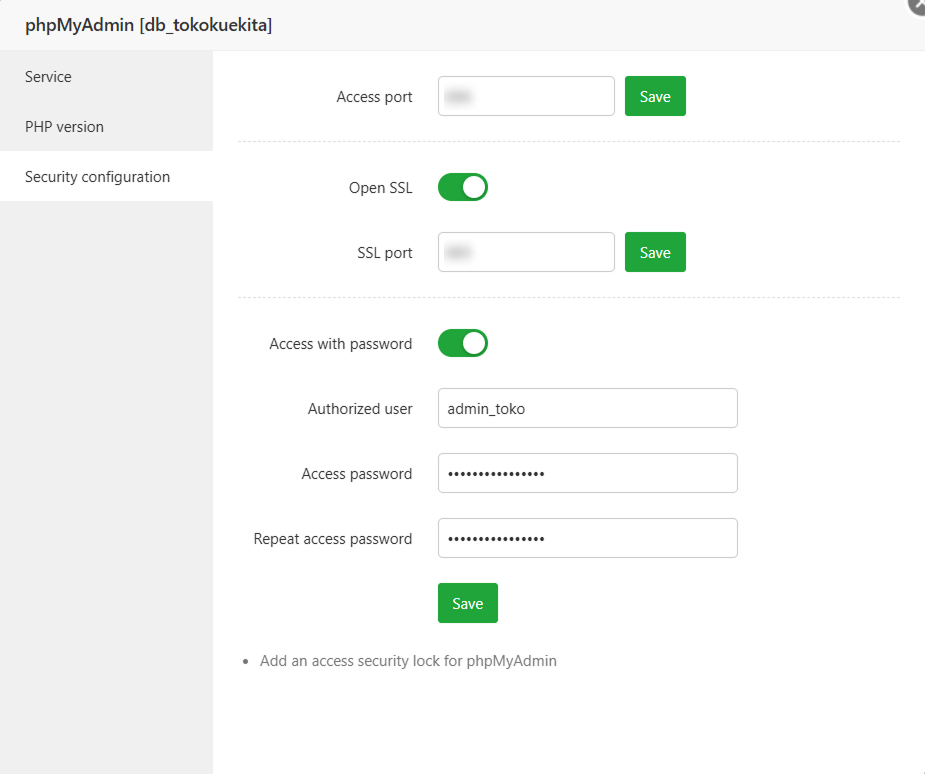Click the Access port label
Image resolution: width=925 pixels, height=774 pixels.
375,96
